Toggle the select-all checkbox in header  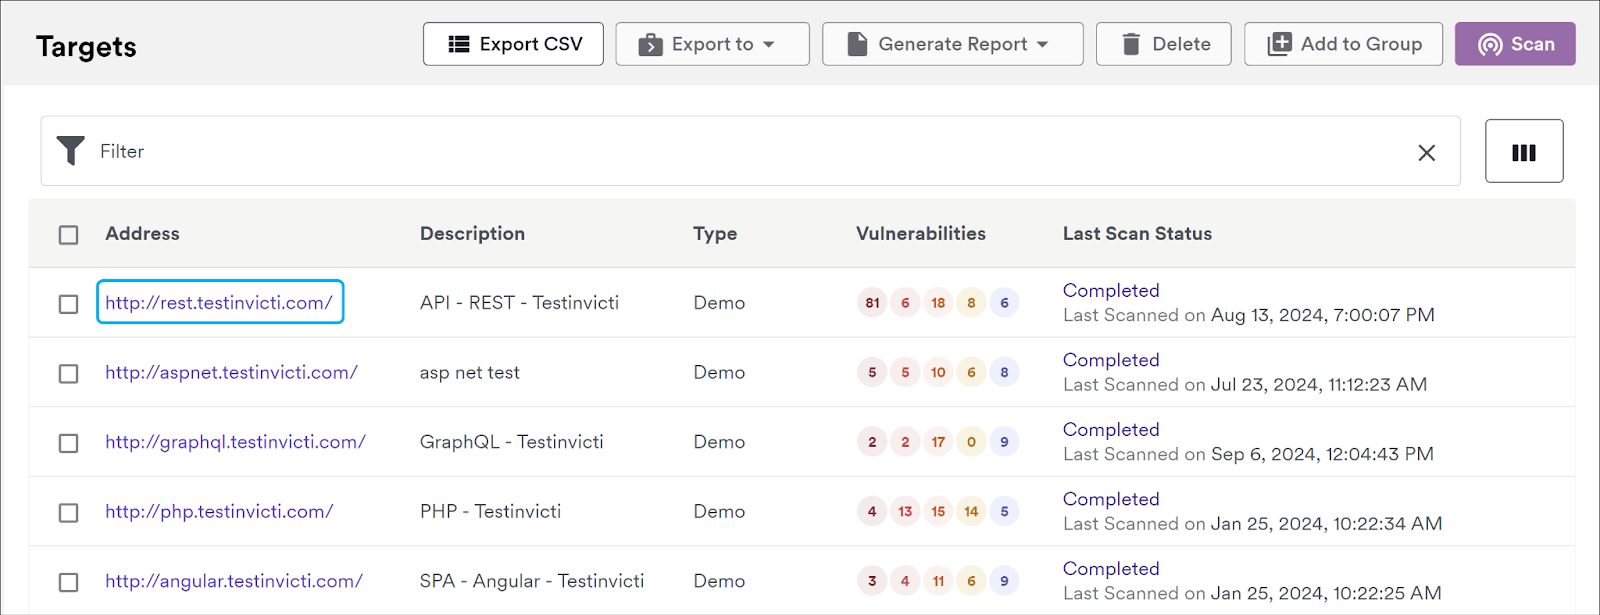pos(68,235)
